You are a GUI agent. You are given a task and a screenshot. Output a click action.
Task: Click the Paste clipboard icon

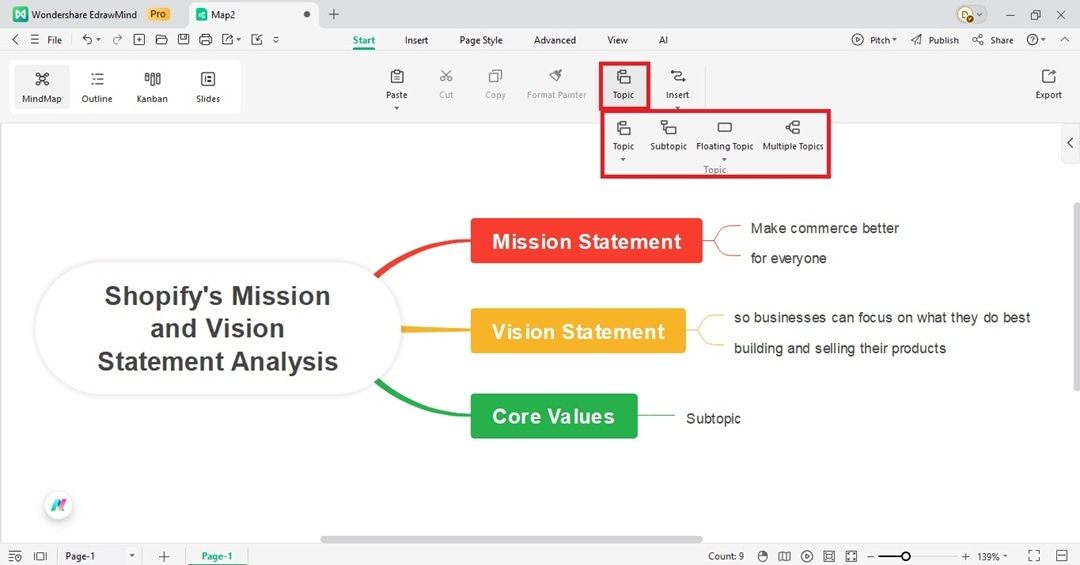(x=397, y=76)
